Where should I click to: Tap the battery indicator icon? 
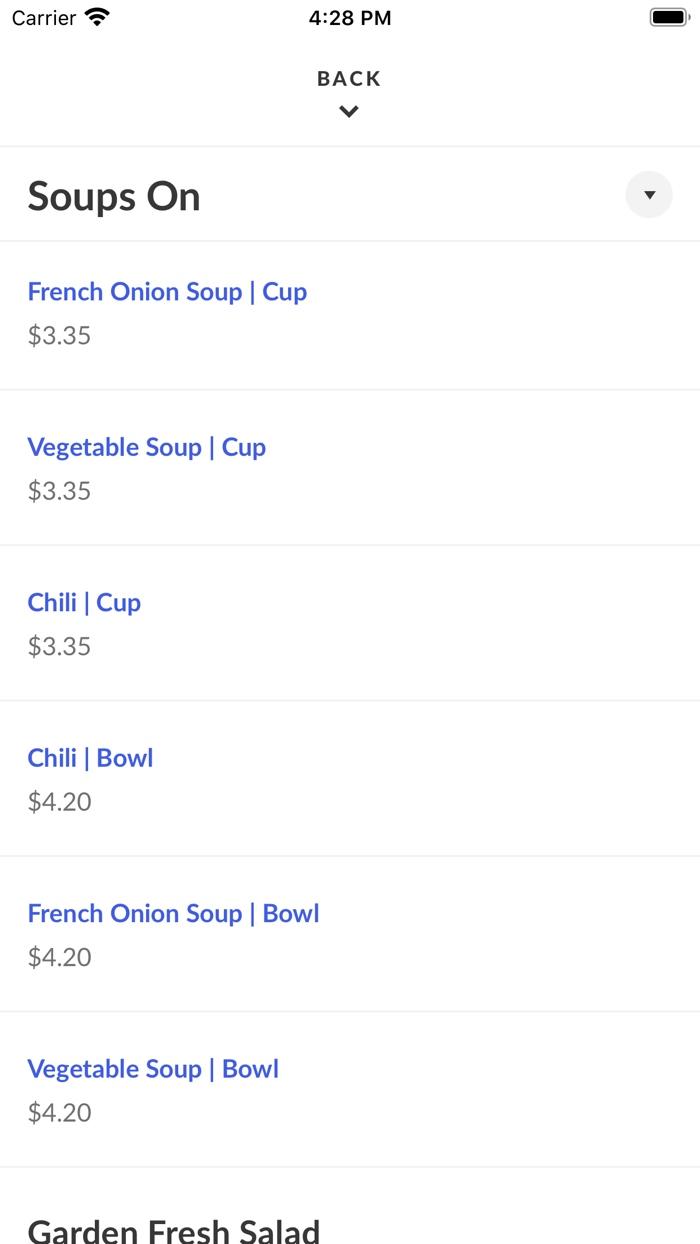click(x=669, y=18)
